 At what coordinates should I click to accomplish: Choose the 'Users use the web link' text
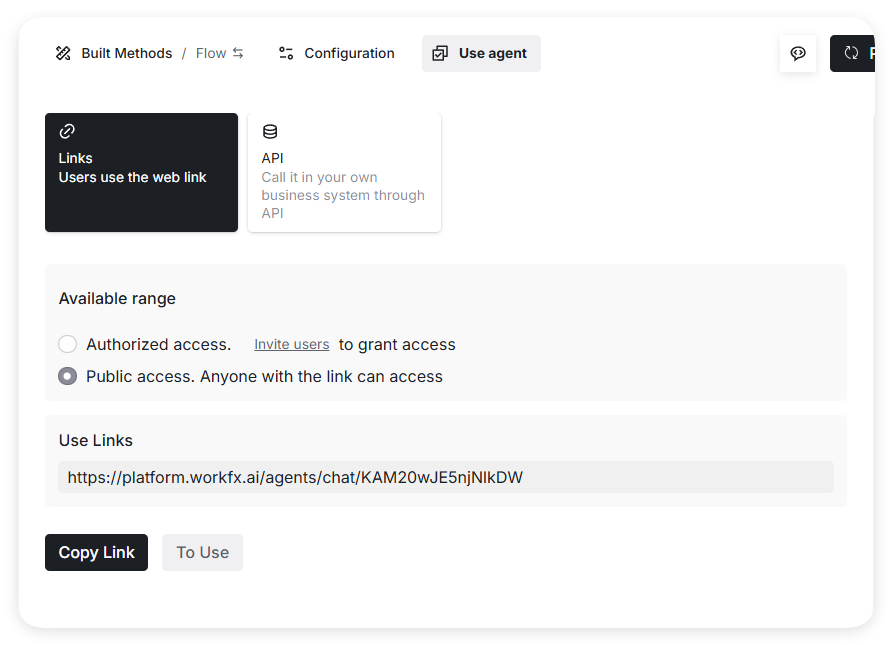[x=133, y=177]
